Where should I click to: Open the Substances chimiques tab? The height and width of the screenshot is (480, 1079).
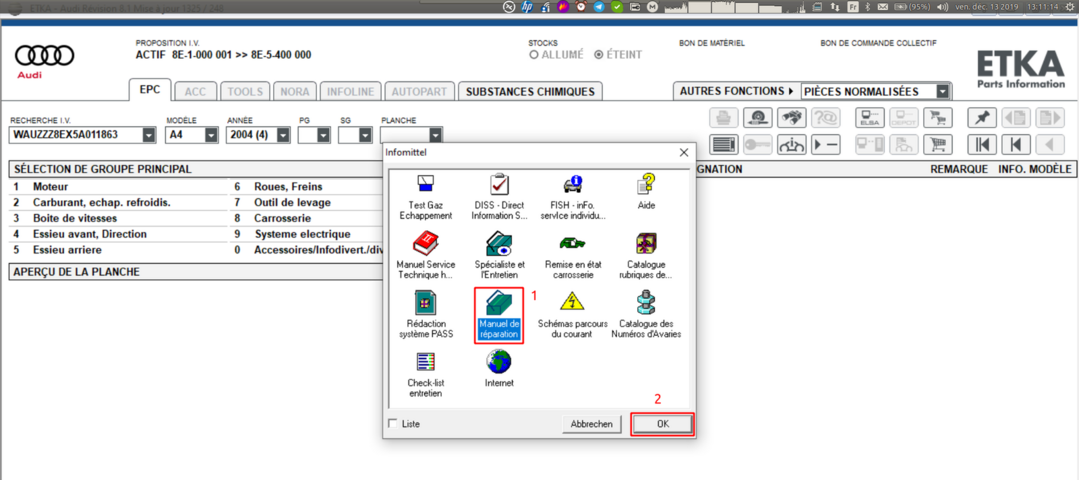point(530,91)
